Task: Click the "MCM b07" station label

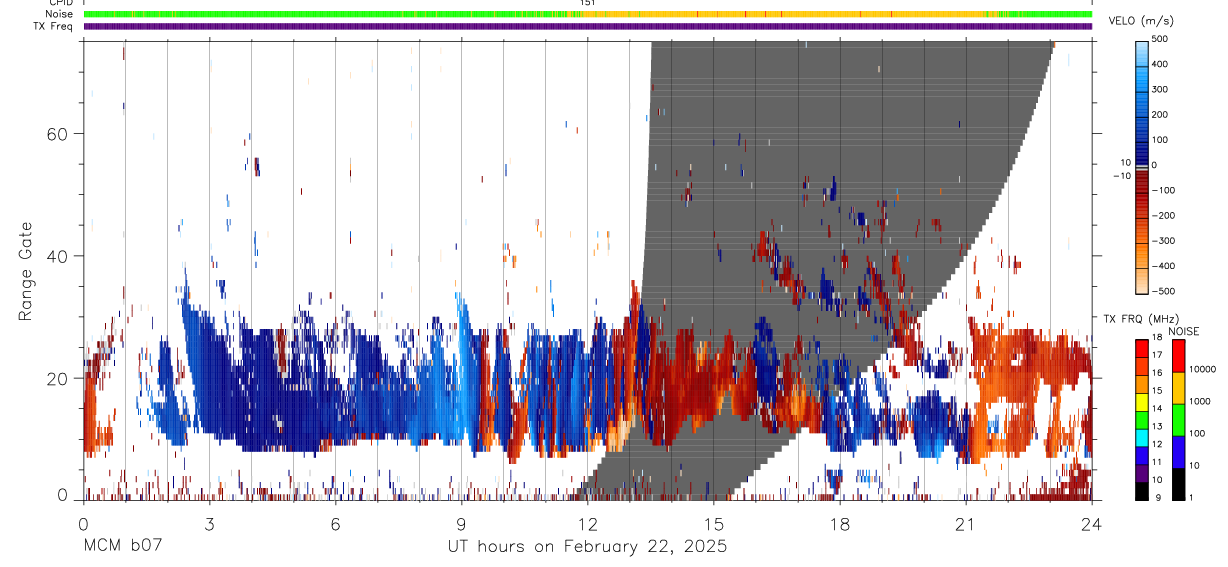Action: coord(122,546)
